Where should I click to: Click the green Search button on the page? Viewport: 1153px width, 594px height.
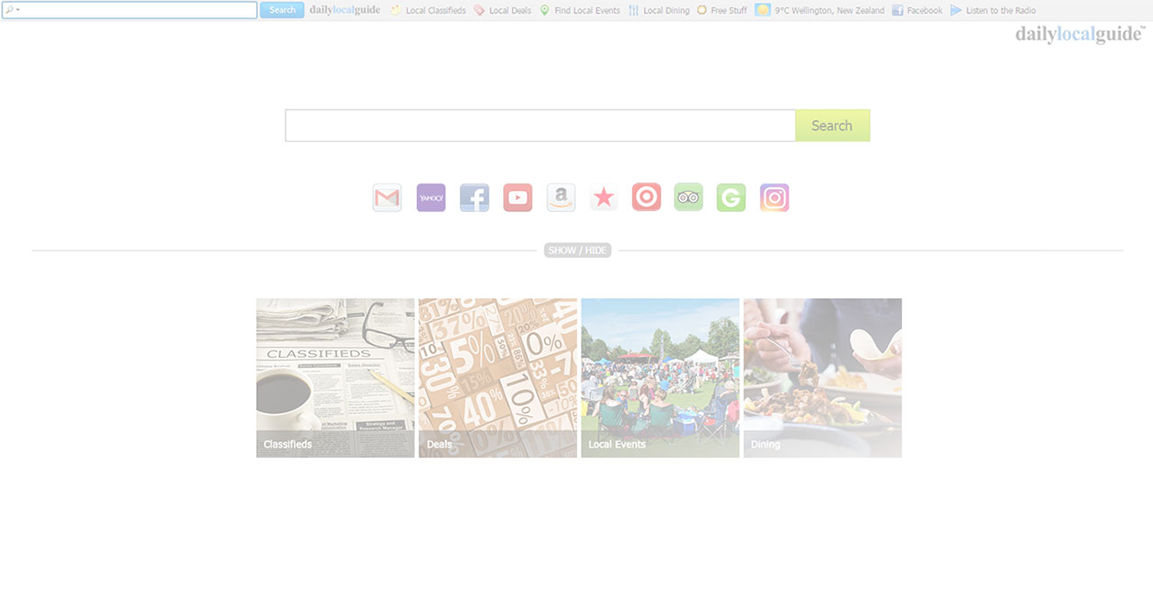pos(832,126)
